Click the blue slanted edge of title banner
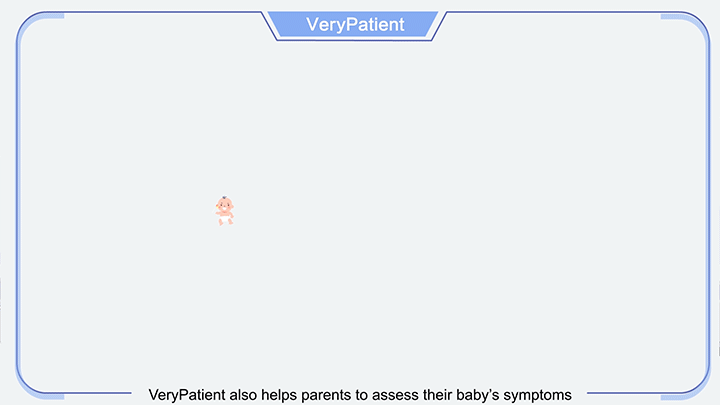Viewport: 720px width, 405px height. click(x=270, y=27)
